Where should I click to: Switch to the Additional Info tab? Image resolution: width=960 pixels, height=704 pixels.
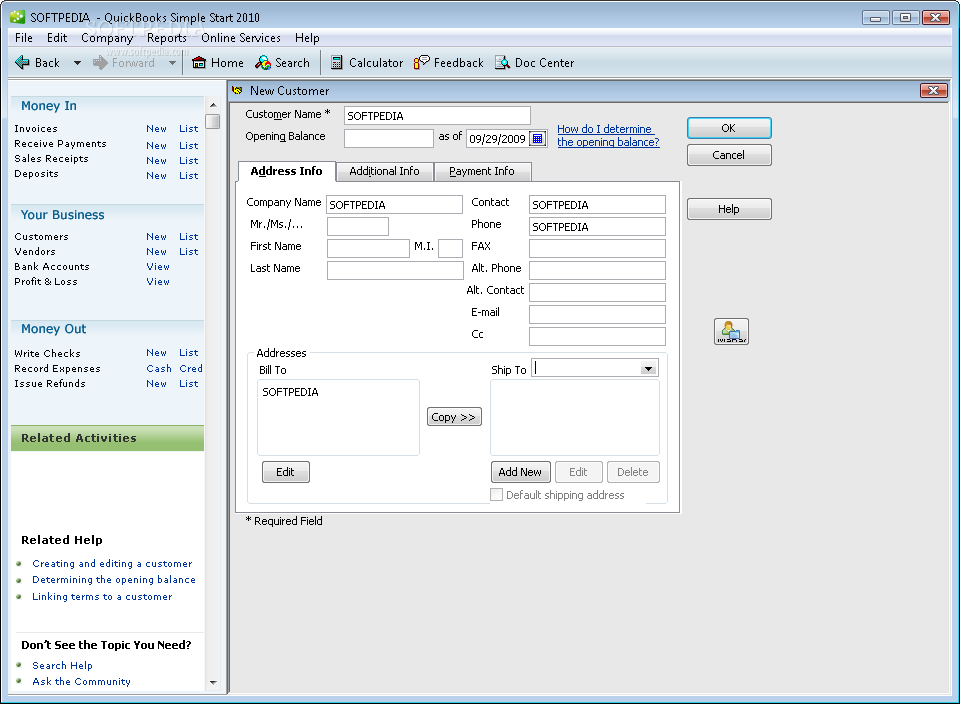(x=384, y=171)
